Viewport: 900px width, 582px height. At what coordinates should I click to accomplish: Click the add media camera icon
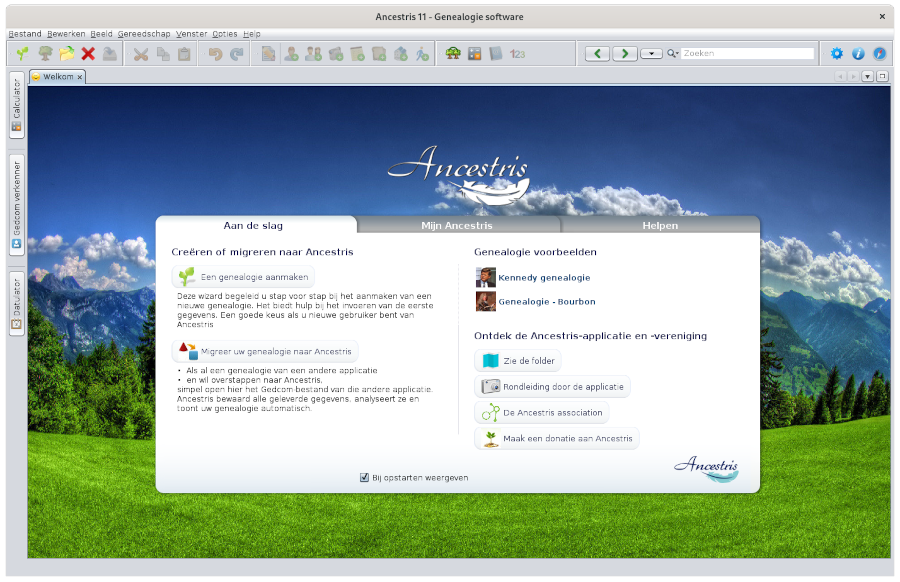pos(336,54)
